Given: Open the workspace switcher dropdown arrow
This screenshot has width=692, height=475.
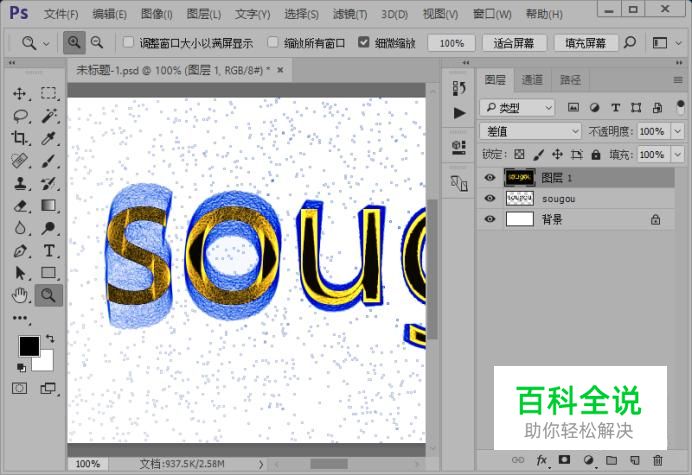Looking at the screenshot, I should point(679,43).
